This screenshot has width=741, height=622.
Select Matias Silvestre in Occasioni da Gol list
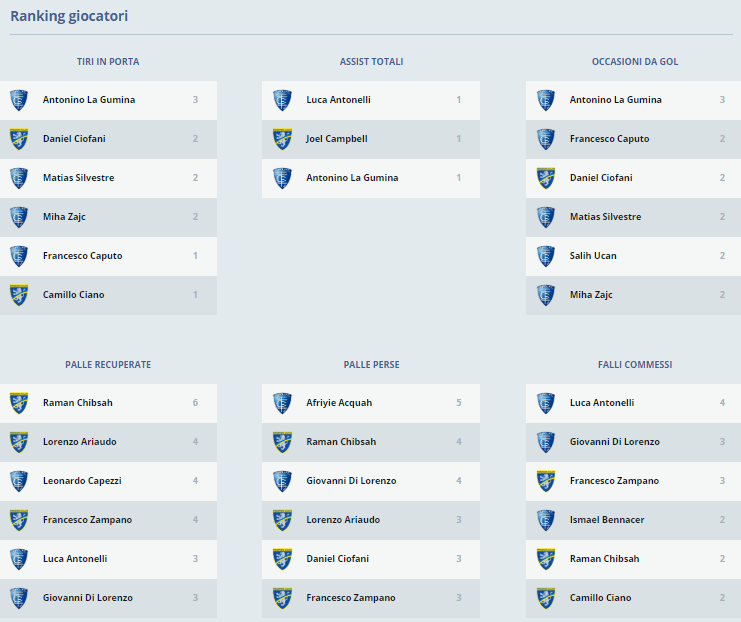point(605,217)
